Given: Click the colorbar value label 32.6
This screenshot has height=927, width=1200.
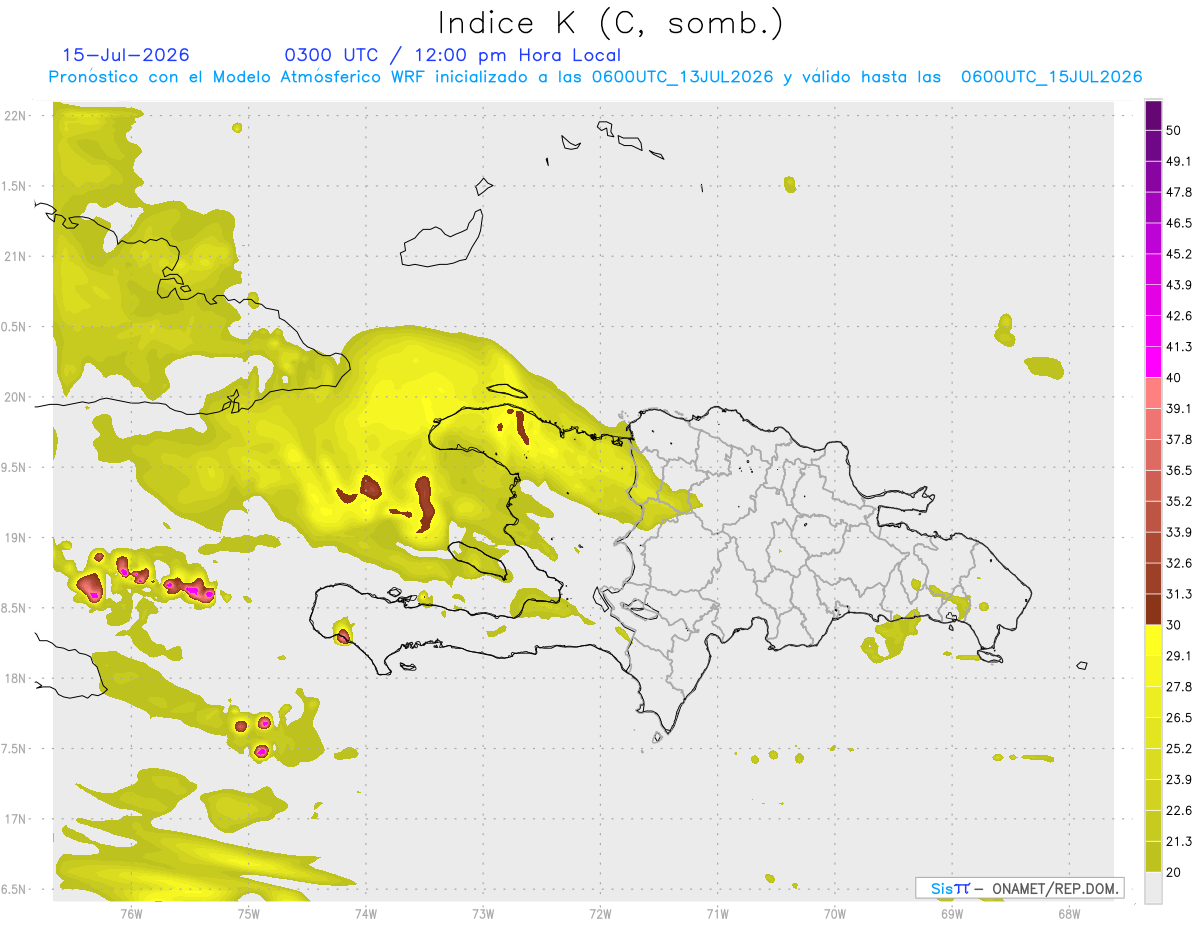Looking at the screenshot, I should [x=1179, y=563].
